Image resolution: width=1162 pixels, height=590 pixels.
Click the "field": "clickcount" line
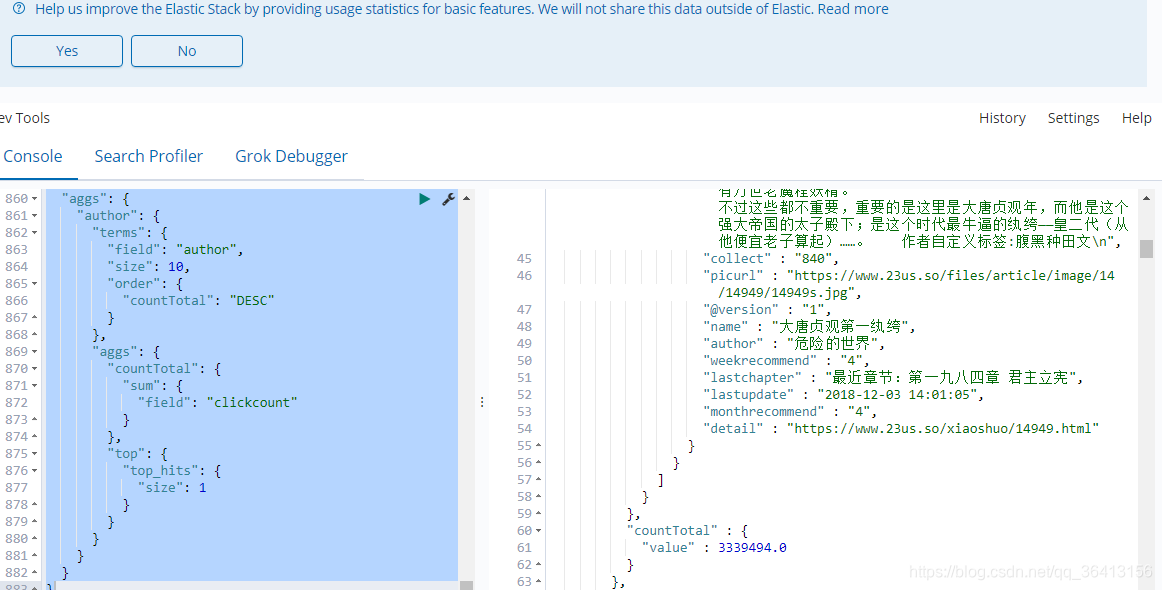[x=218, y=402]
